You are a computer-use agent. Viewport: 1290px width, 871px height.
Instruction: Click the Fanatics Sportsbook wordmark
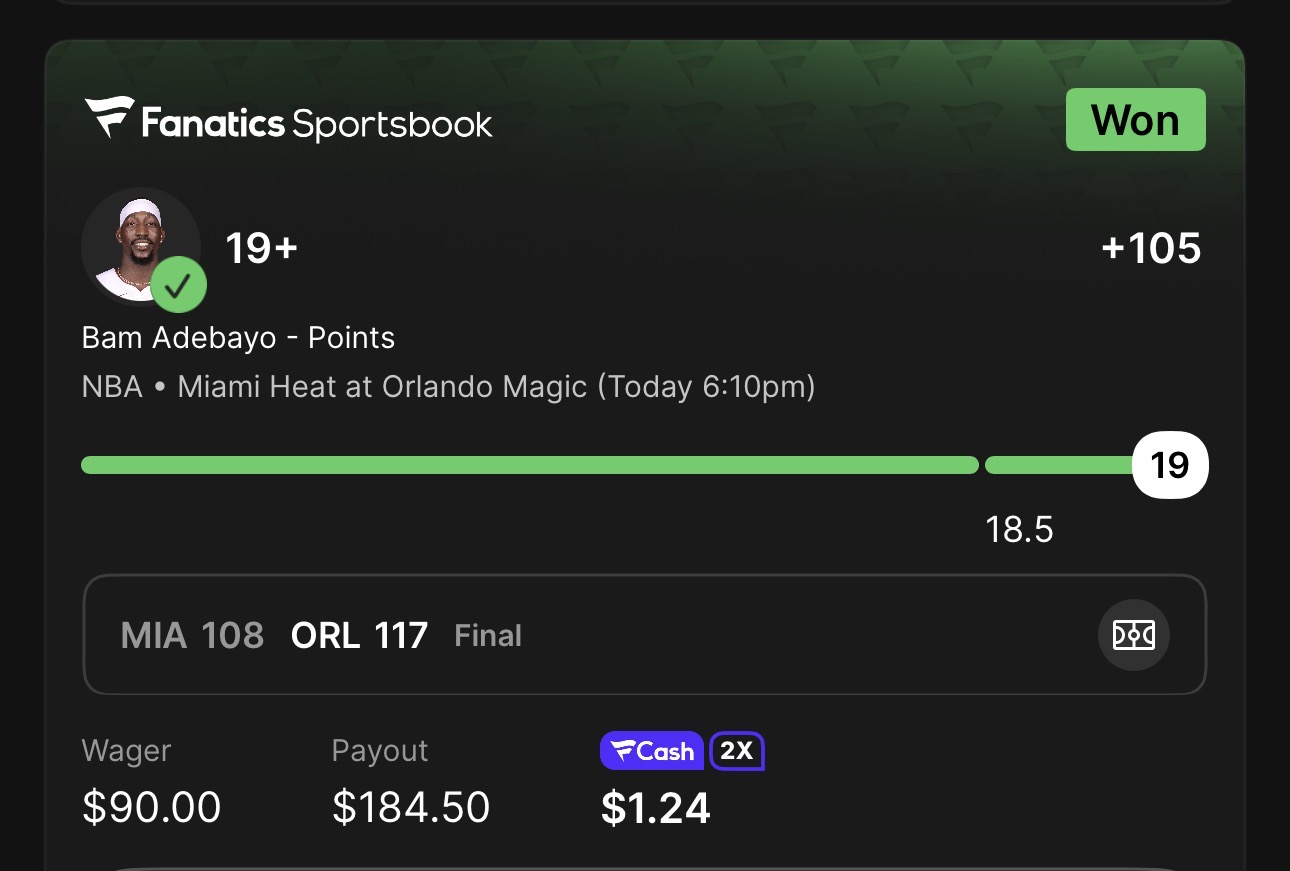317,124
